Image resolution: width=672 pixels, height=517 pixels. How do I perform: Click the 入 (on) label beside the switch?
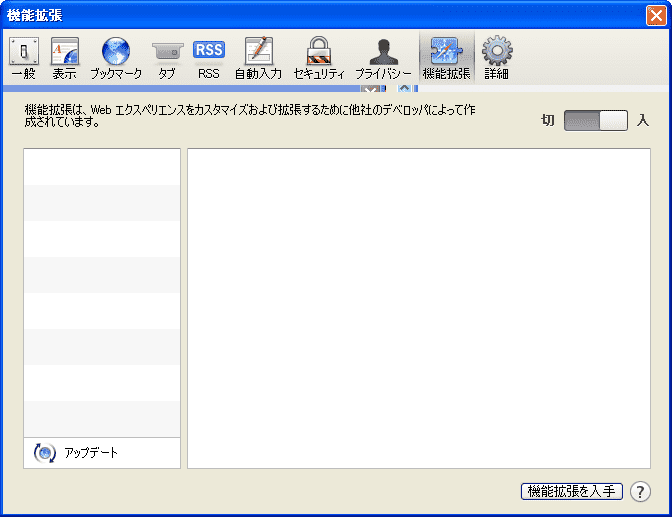click(643, 120)
